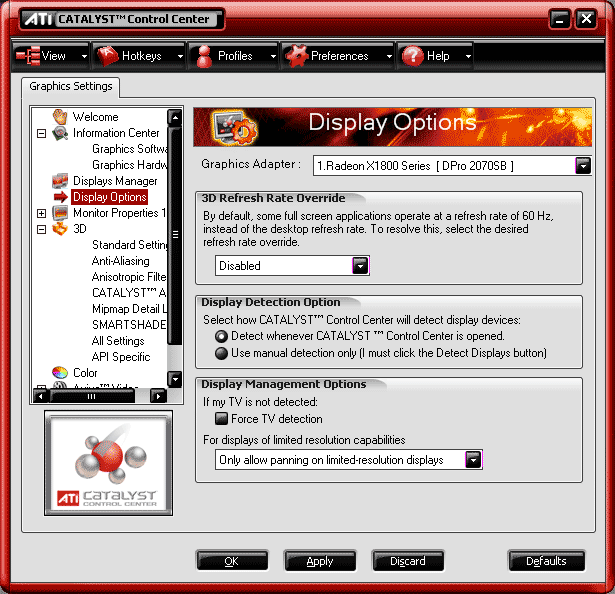Open the Hotkeys menu dropdown arrow
615x594 pixels.
point(180,56)
